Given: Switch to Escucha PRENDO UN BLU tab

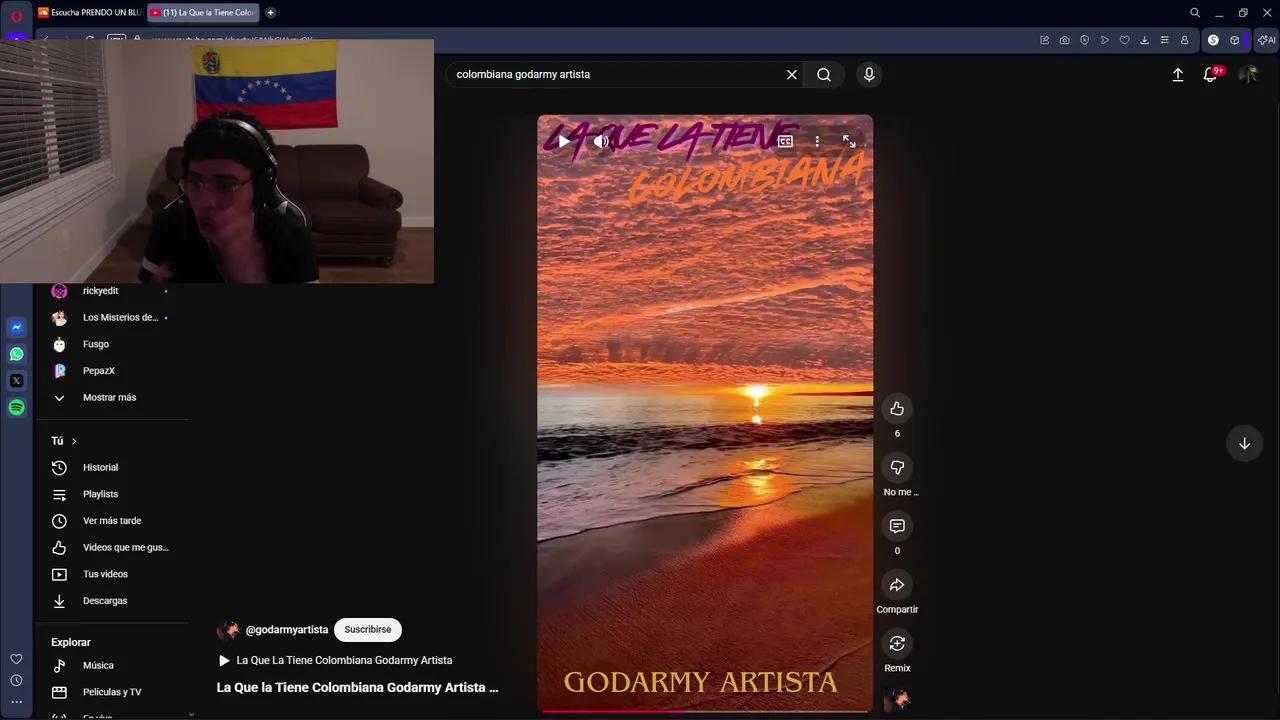Looking at the screenshot, I should [x=90, y=13].
